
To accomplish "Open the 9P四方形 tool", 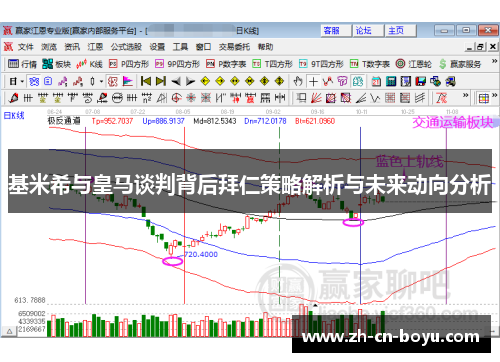I will pos(178,64).
